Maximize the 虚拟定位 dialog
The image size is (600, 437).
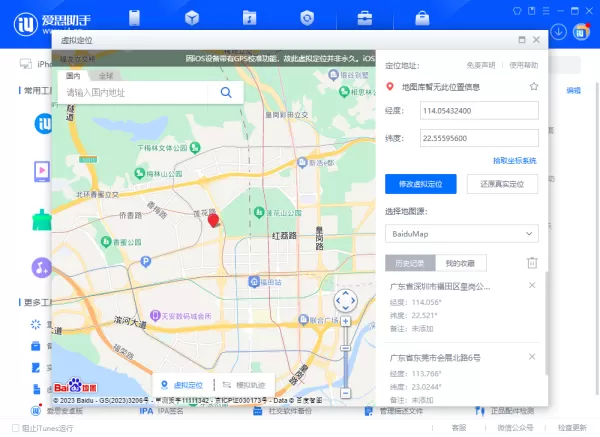(x=522, y=40)
